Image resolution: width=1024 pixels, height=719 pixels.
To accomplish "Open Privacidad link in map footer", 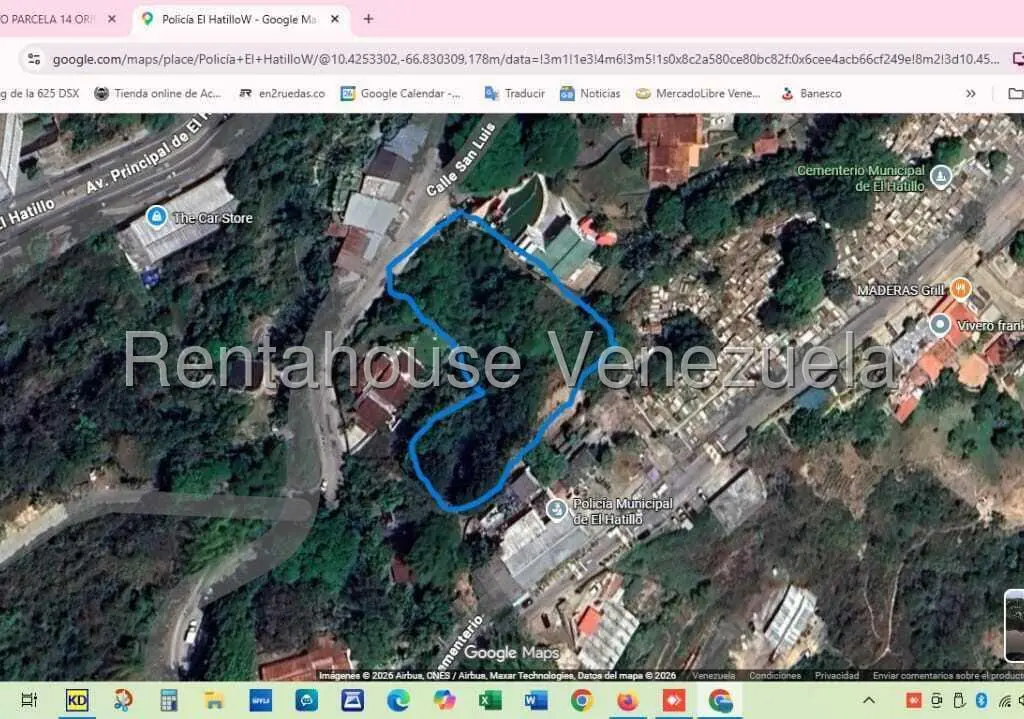I will coord(837,675).
